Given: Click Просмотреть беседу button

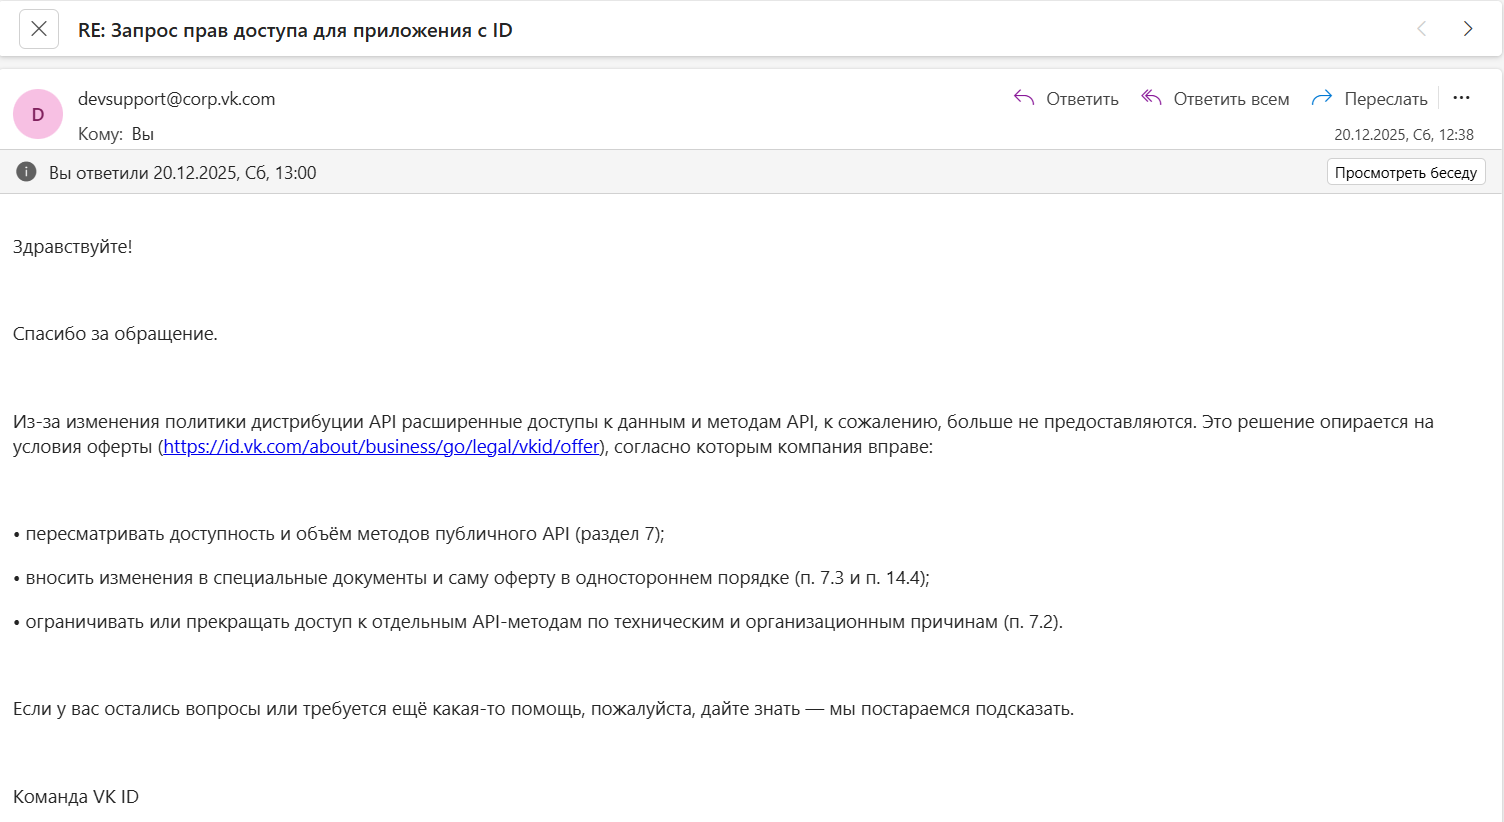Looking at the screenshot, I should tap(1405, 172).
